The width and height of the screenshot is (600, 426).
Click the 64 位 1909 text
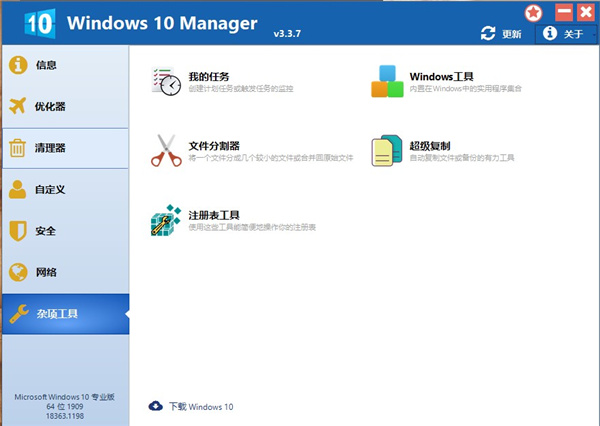point(65,406)
